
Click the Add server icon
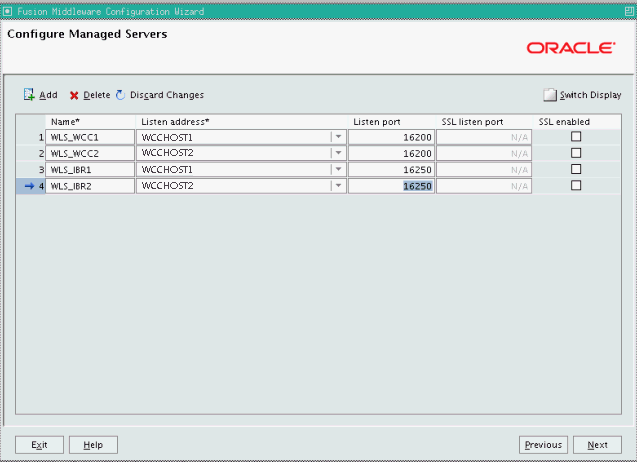pos(29,95)
